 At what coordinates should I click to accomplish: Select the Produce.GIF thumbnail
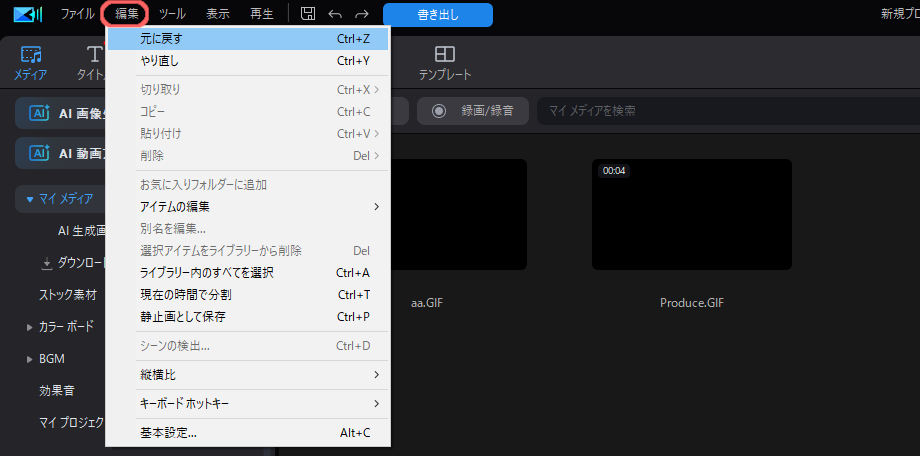[x=691, y=214]
